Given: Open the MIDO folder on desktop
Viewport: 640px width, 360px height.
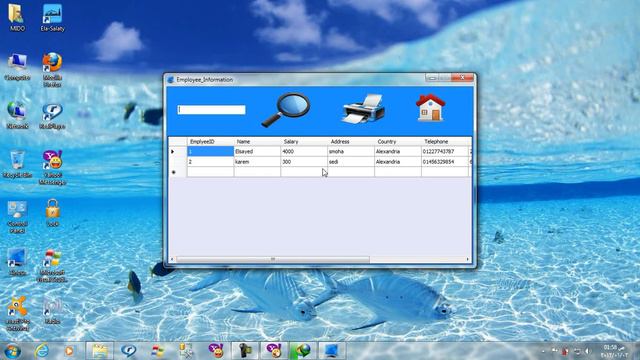Looking at the screenshot, I should click(x=16, y=18).
